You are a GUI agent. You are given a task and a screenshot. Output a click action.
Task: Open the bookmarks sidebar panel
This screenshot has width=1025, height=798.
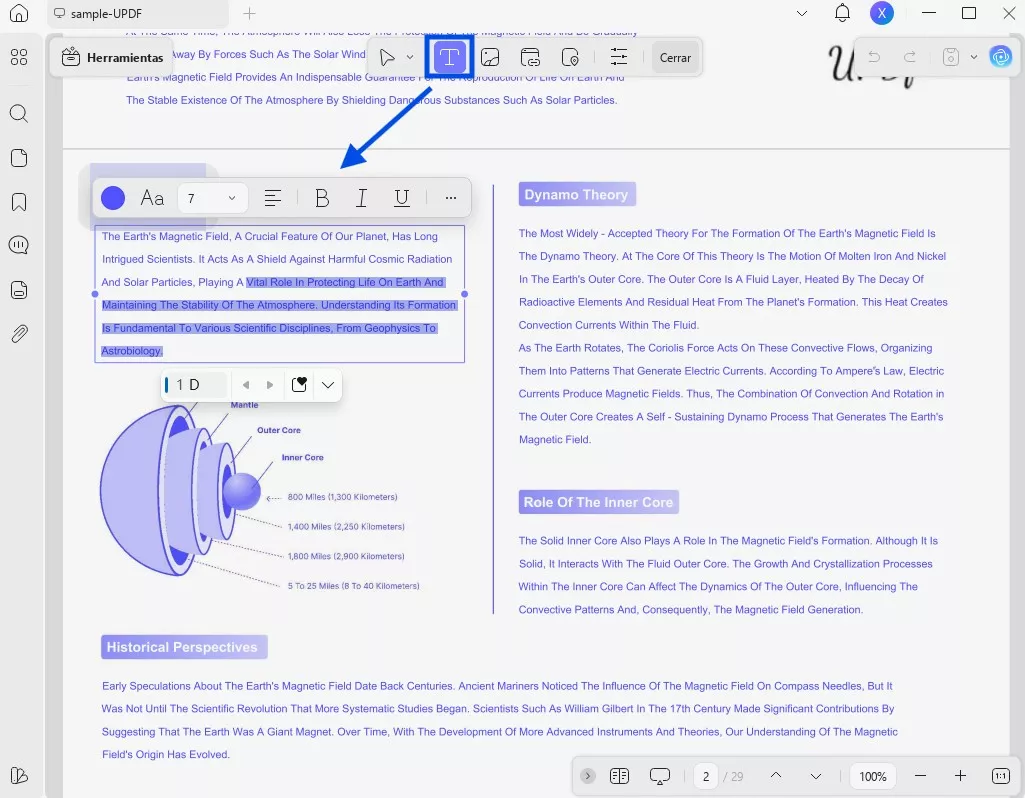click(x=19, y=202)
